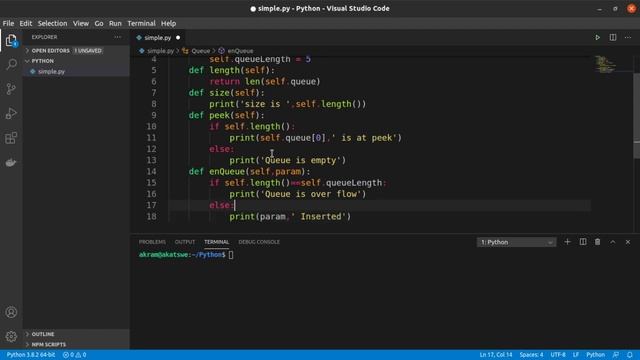Viewport: 640px width, 360px height.
Task: Change end of line sequence LF
Action: [576, 355]
